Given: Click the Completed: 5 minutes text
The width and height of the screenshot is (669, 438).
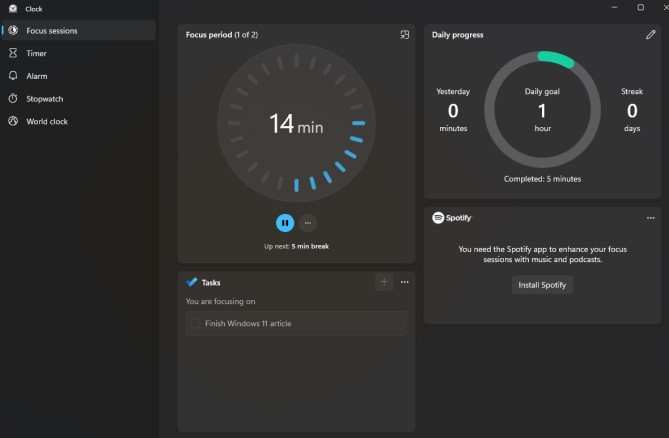Looking at the screenshot, I should point(542,179).
